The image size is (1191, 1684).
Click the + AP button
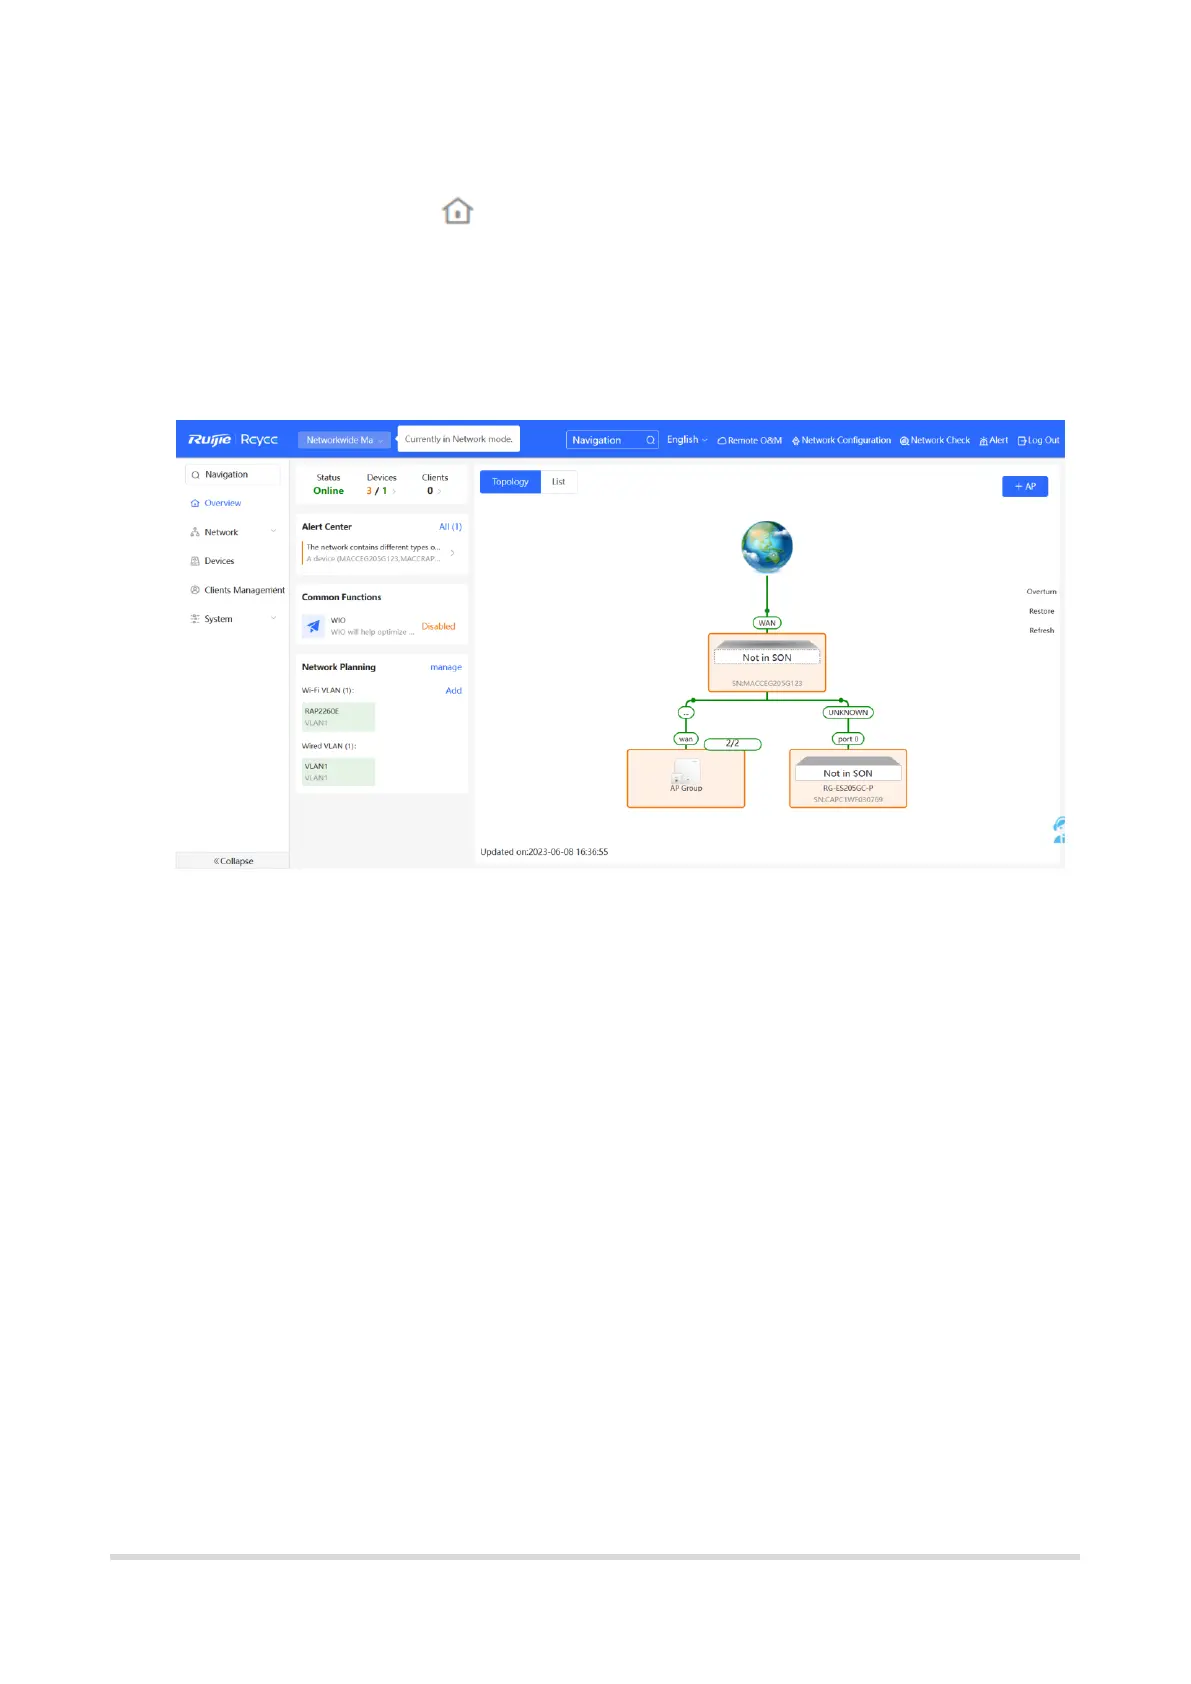point(1025,486)
